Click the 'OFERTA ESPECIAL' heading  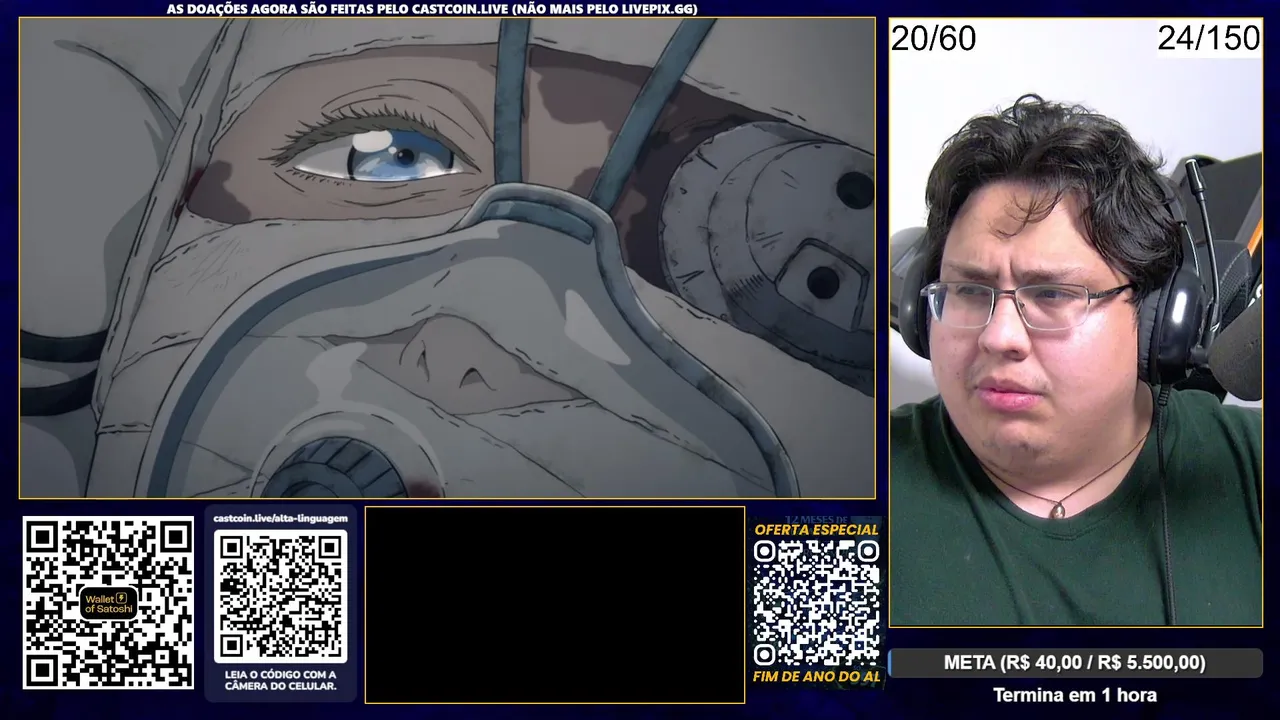click(816, 529)
